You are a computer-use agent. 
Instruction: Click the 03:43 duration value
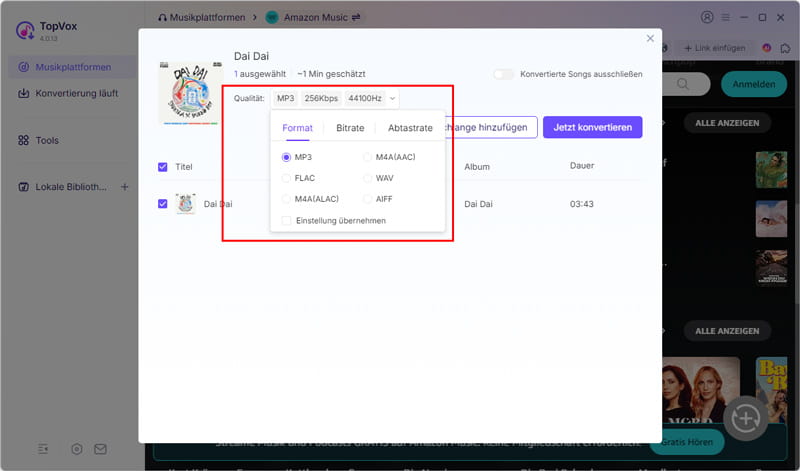(582, 204)
